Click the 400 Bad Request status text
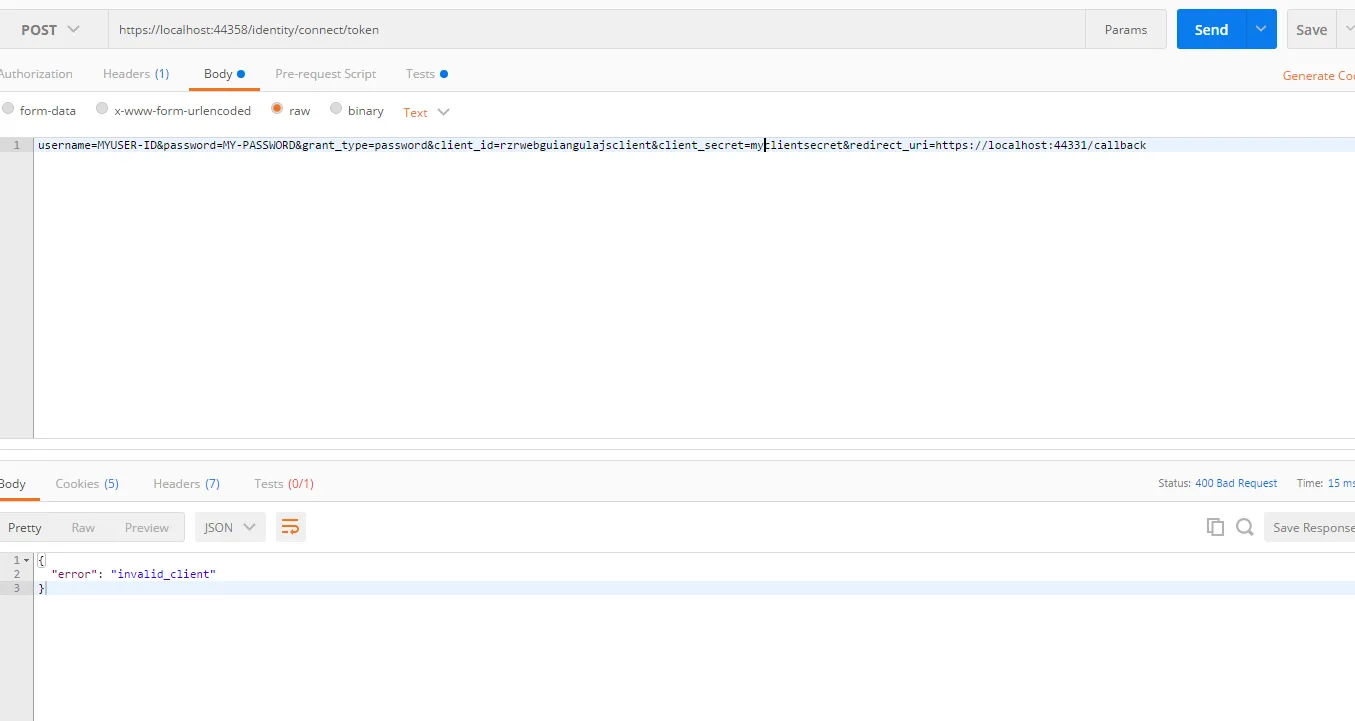The width and height of the screenshot is (1355, 721). (1236, 484)
